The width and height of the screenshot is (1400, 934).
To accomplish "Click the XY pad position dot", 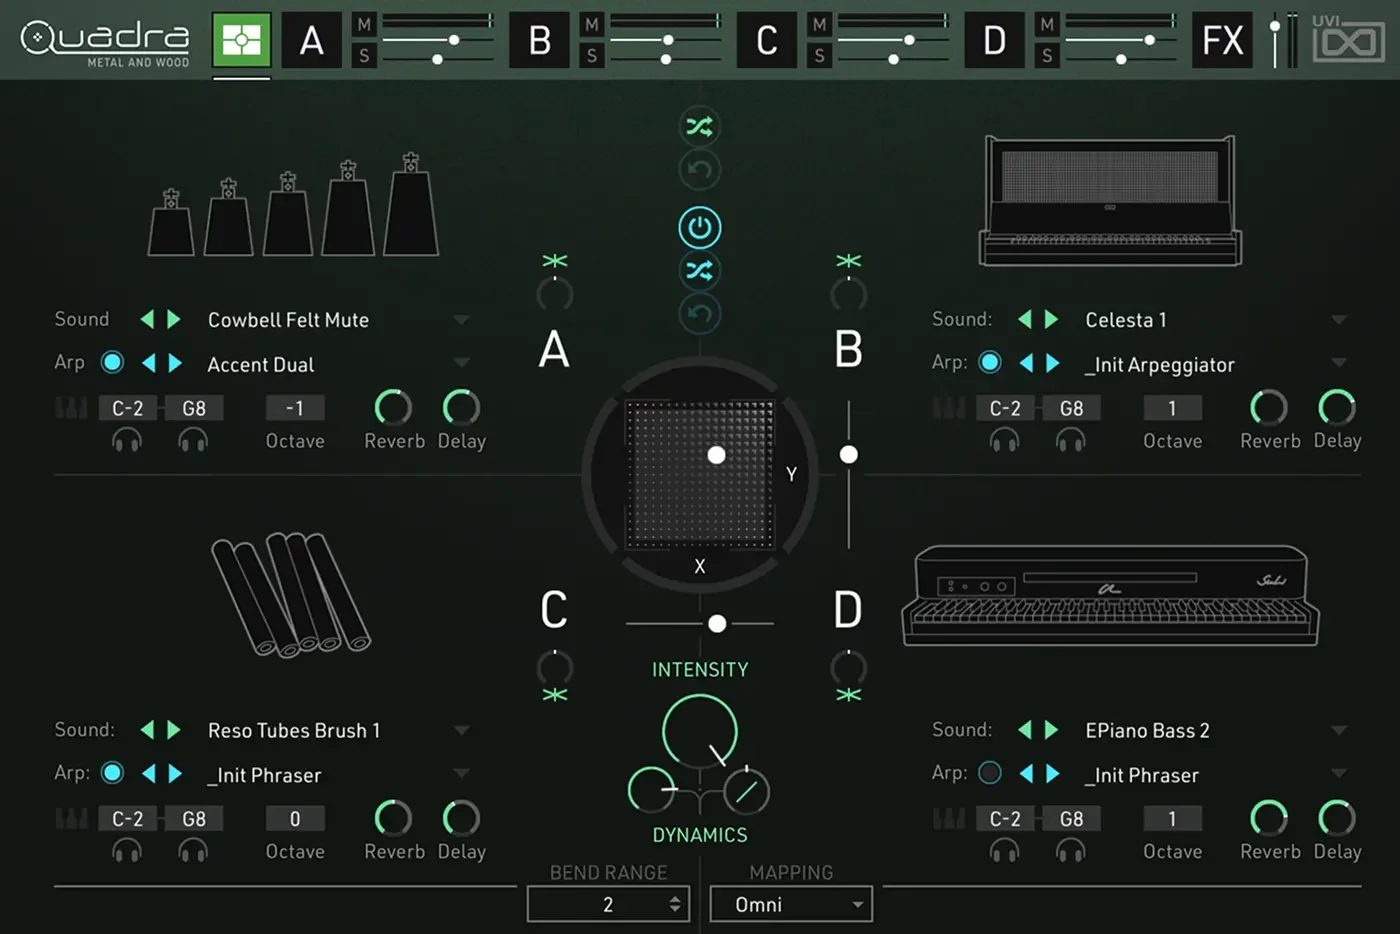I will pos(716,455).
